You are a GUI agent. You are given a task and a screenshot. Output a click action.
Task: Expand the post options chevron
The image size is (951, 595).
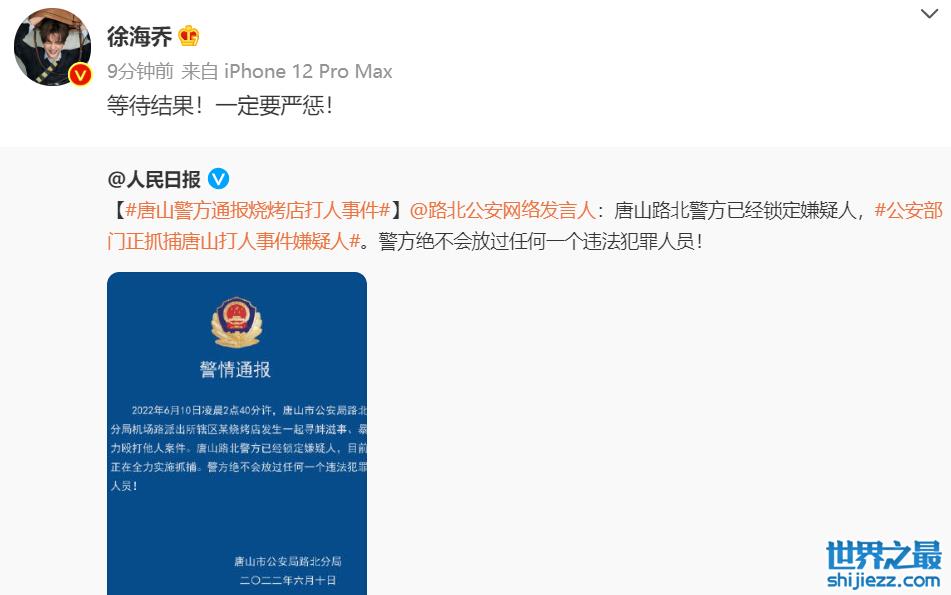(x=929, y=13)
